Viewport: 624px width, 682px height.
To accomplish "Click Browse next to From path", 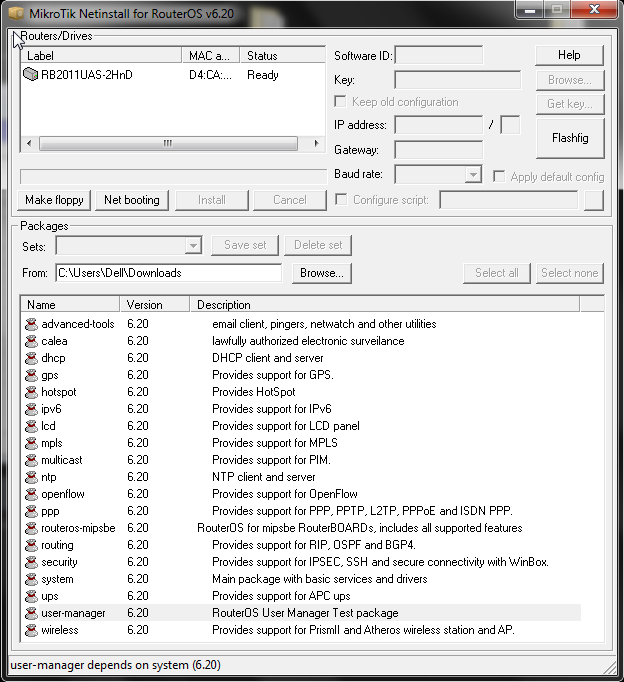I will [x=322, y=273].
